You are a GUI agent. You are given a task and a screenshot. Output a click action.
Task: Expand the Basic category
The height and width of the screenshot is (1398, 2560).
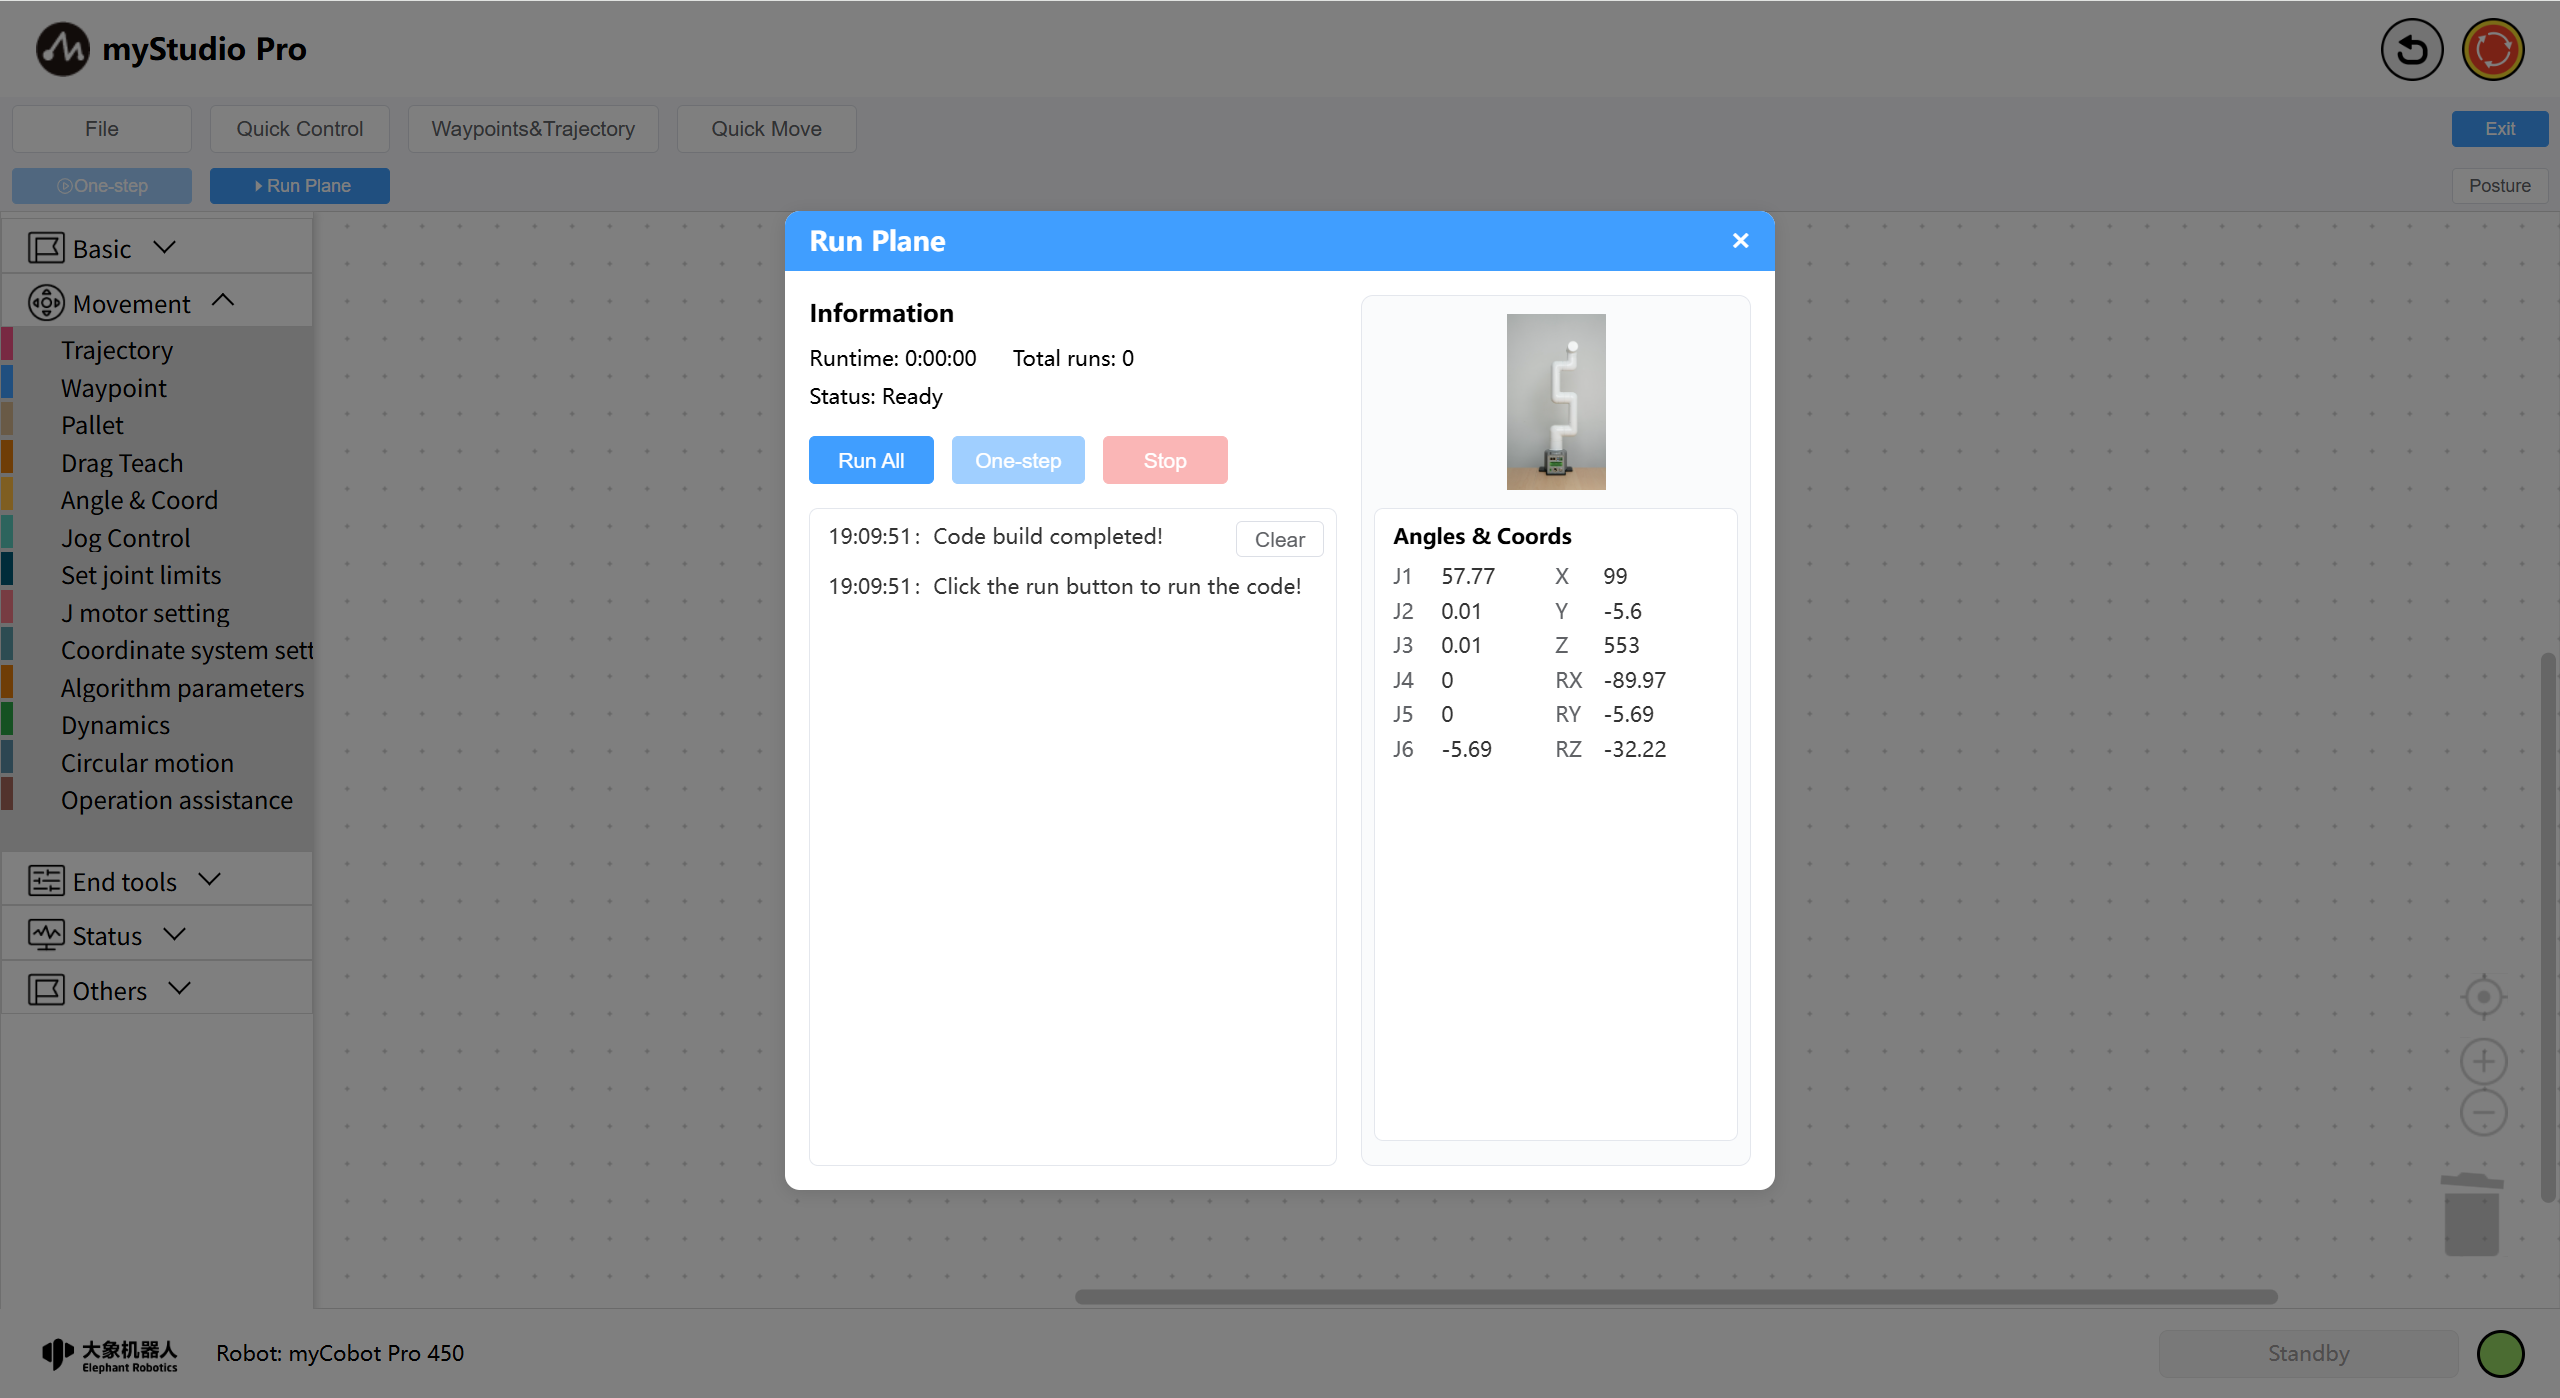(102, 248)
